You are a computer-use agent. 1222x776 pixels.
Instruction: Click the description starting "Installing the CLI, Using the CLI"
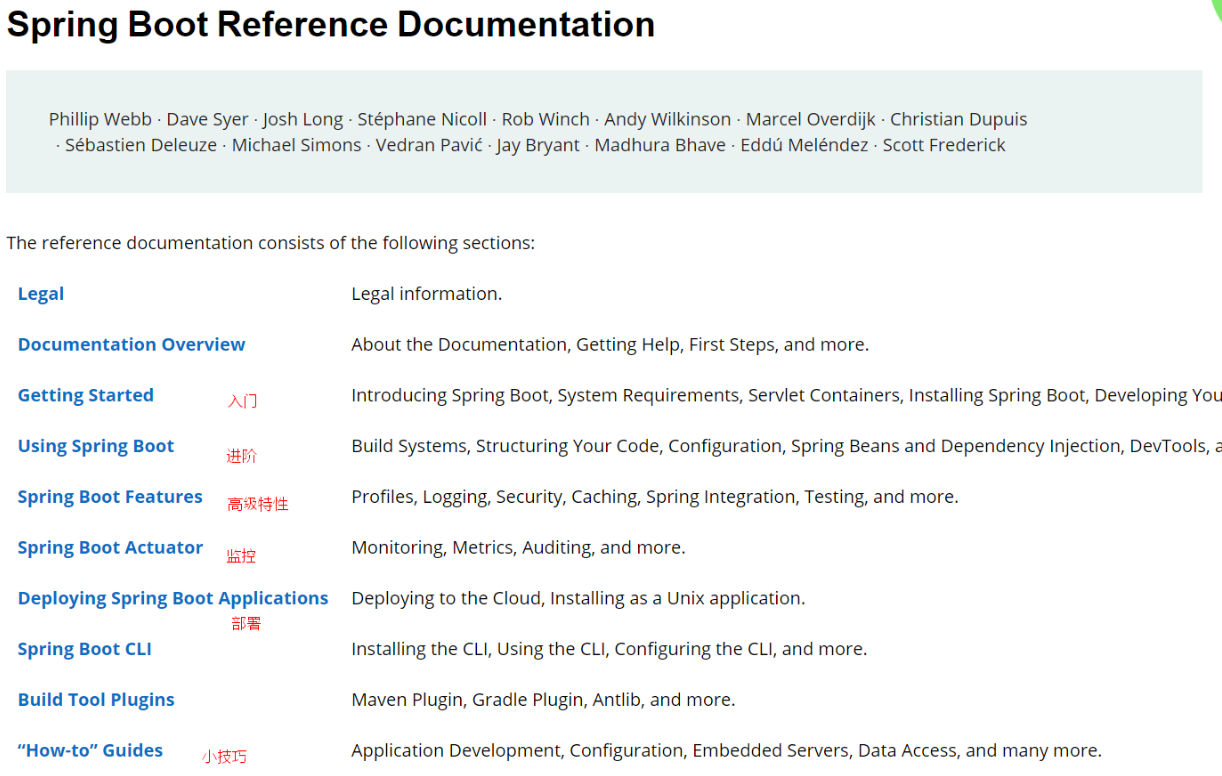click(x=609, y=650)
